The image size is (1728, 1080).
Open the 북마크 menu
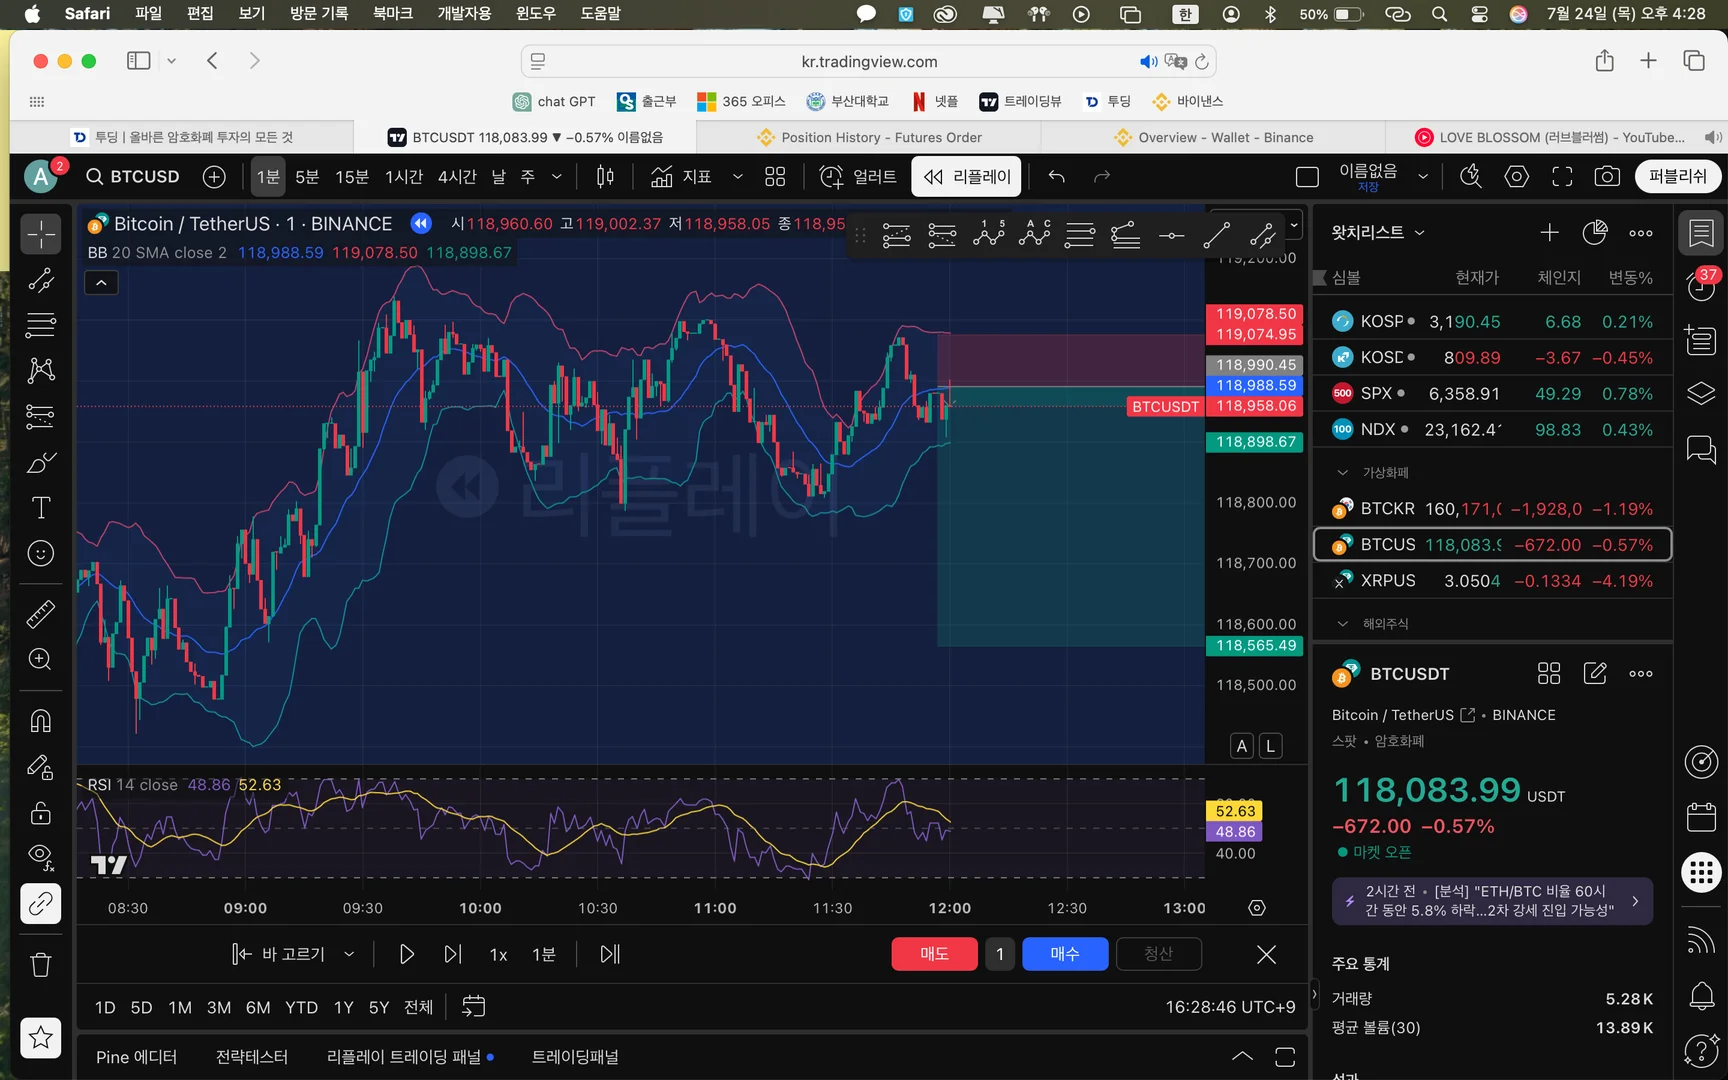393,13
